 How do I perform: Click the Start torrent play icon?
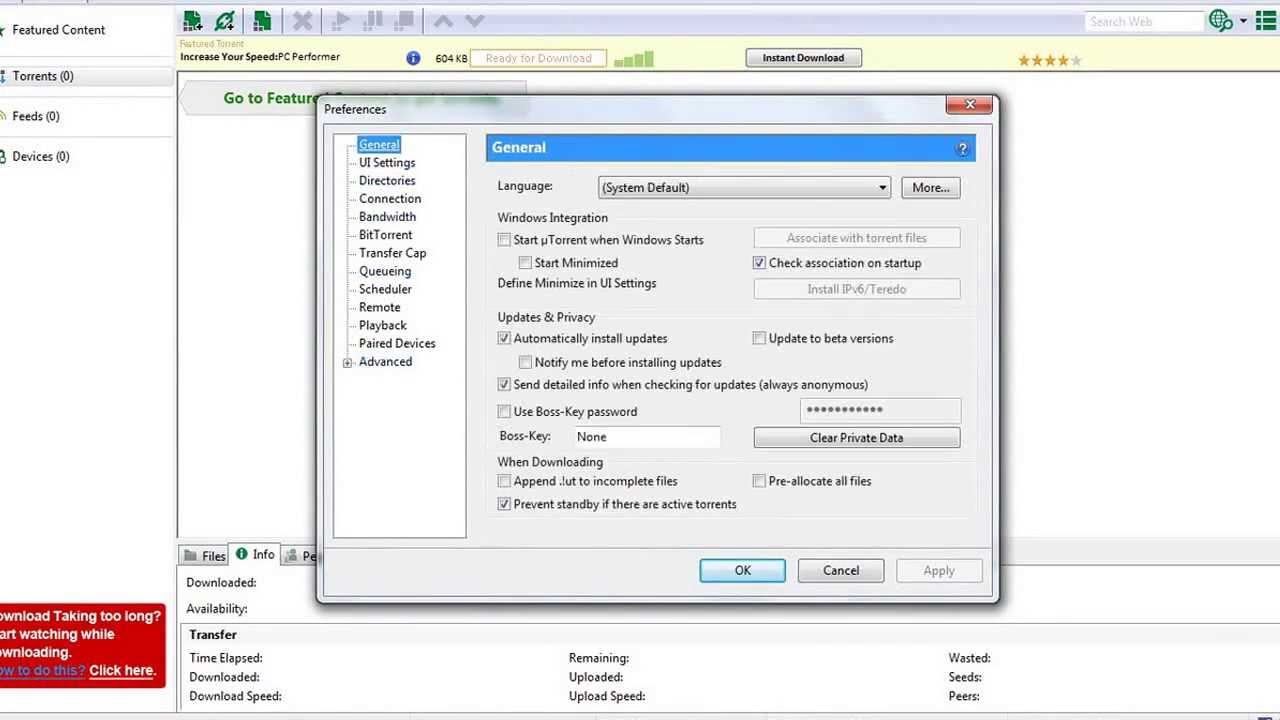point(341,20)
